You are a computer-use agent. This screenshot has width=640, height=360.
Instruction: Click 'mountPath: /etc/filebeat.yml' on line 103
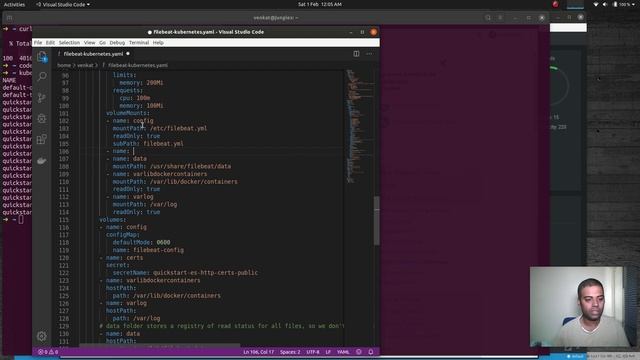[160, 128]
